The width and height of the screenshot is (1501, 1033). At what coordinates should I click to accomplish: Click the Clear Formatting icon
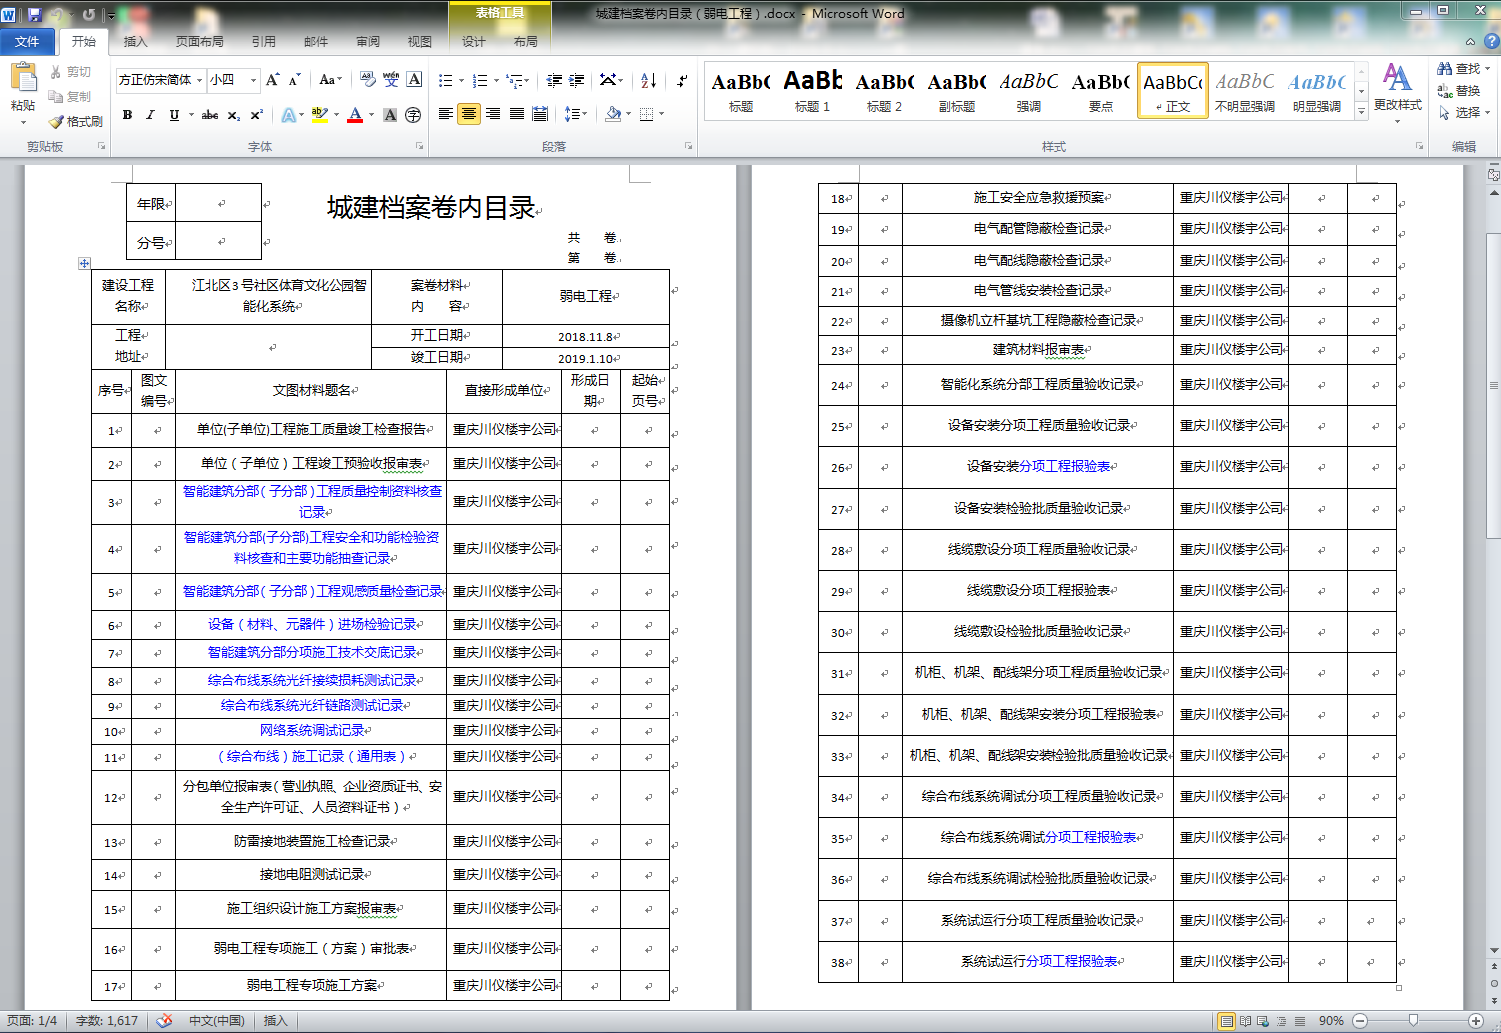click(x=368, y=80)
